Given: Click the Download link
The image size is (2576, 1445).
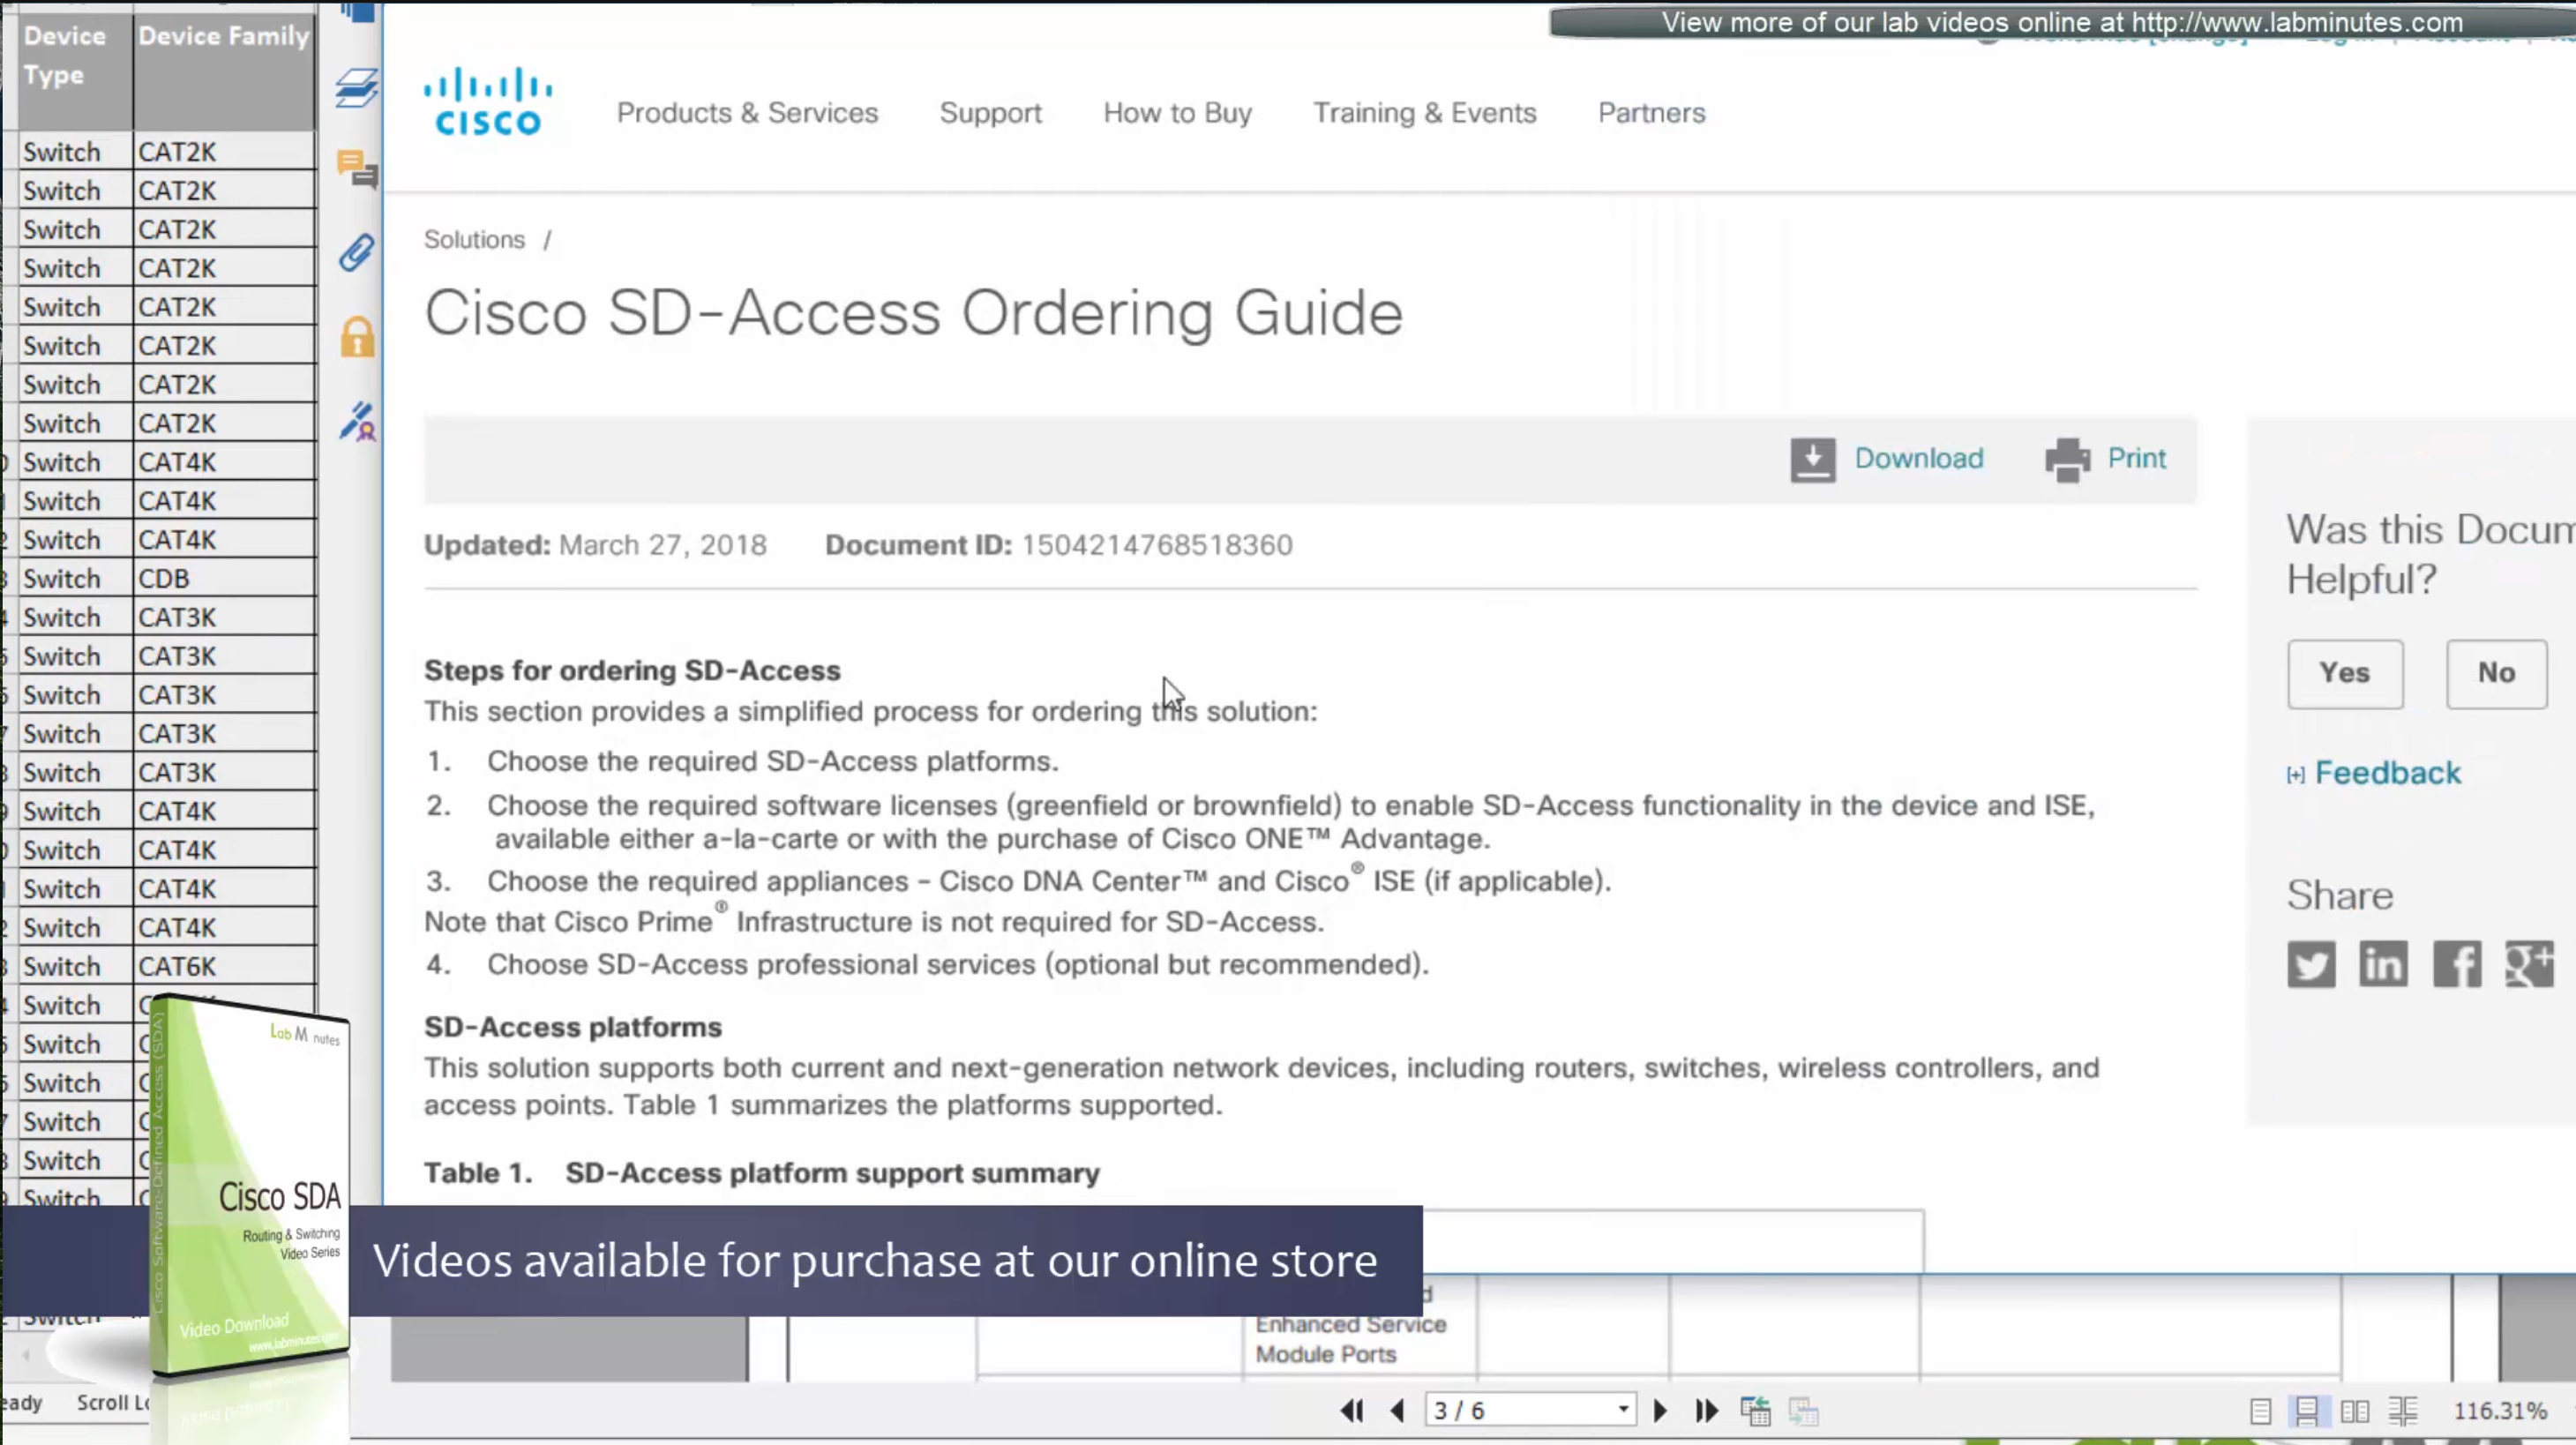Looking at the screenshot, I should click(x=1917, y=458).
